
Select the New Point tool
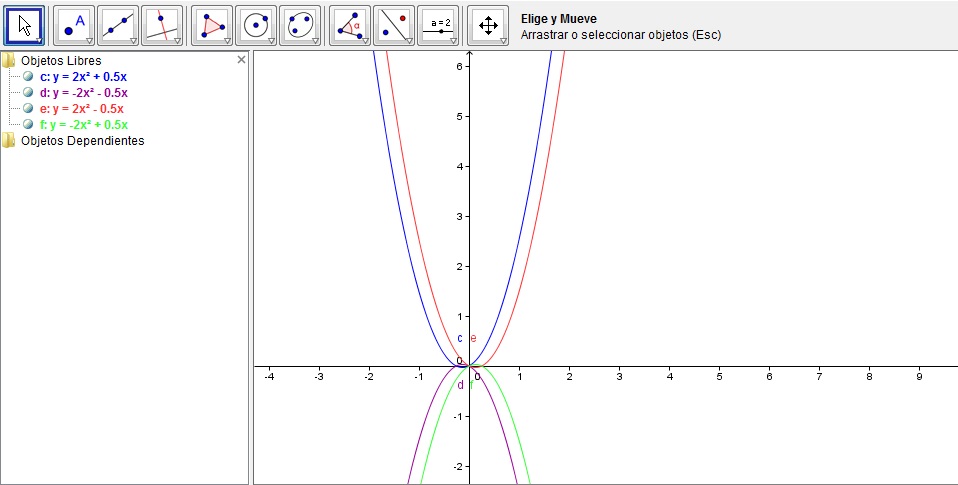click(x=74, y=26)
